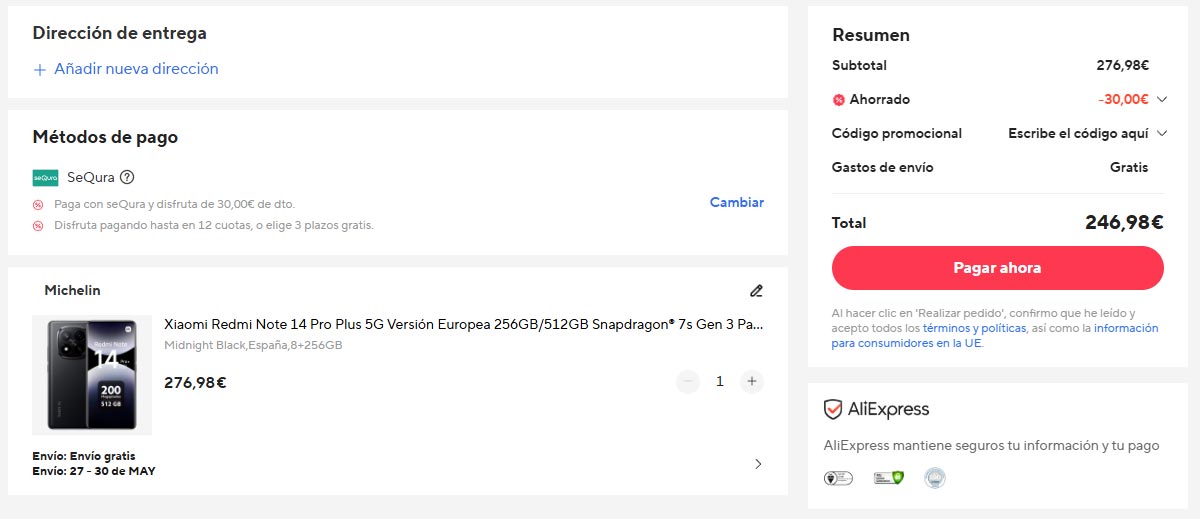
Task: Open the SeQura help question mark
Action: pos(127,178)
